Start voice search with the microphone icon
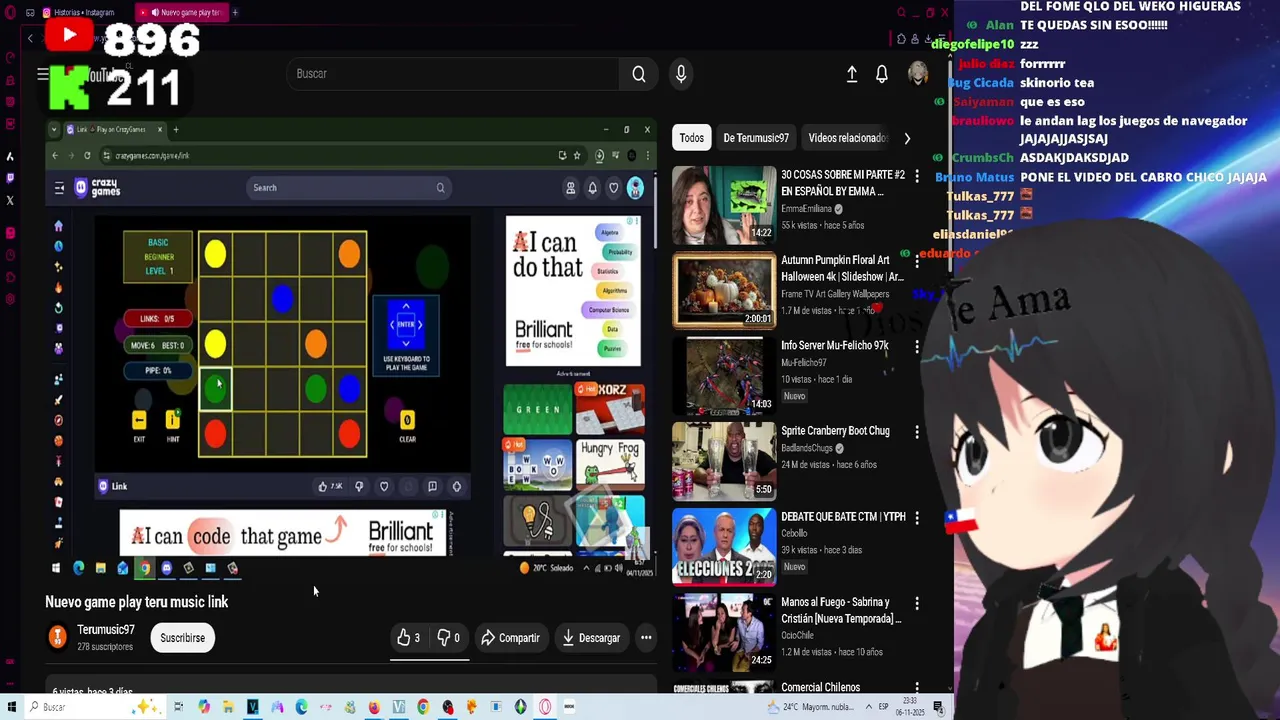Image resolution: width=1280 pixels, height=720 pixels. pos(681,74)
